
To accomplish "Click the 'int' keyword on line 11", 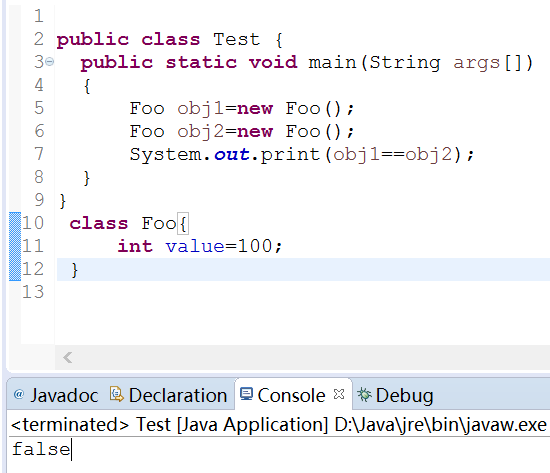I will pyautogui.click(x=135, y=246).
